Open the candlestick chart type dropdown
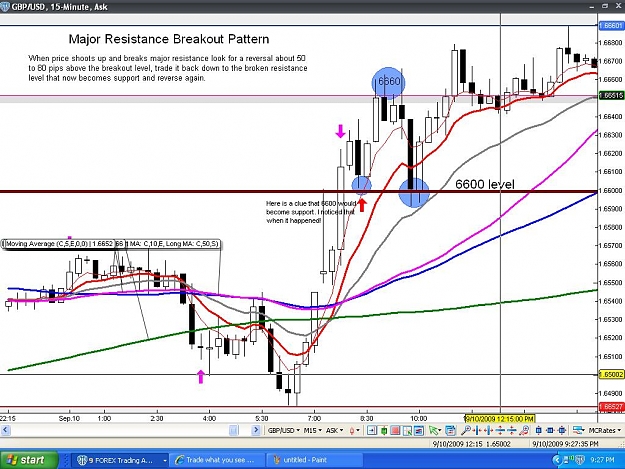 pyautogui.click(x=354, y=430)
